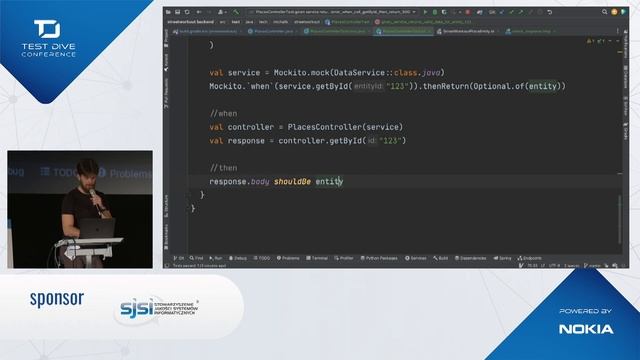Open the Gradle panel on right stripe
The width and height of the screenshot is (640, 360).
click(x=626, y=131)
